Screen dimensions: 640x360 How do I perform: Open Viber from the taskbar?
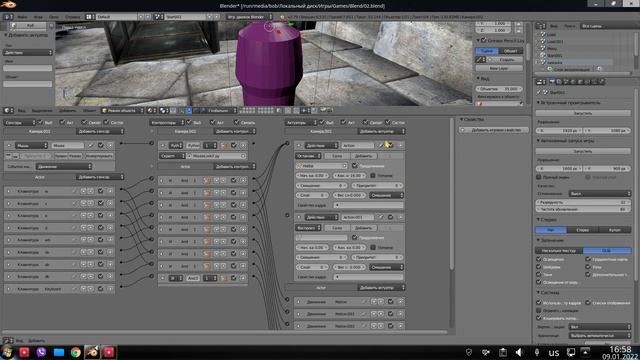[41, 352]
